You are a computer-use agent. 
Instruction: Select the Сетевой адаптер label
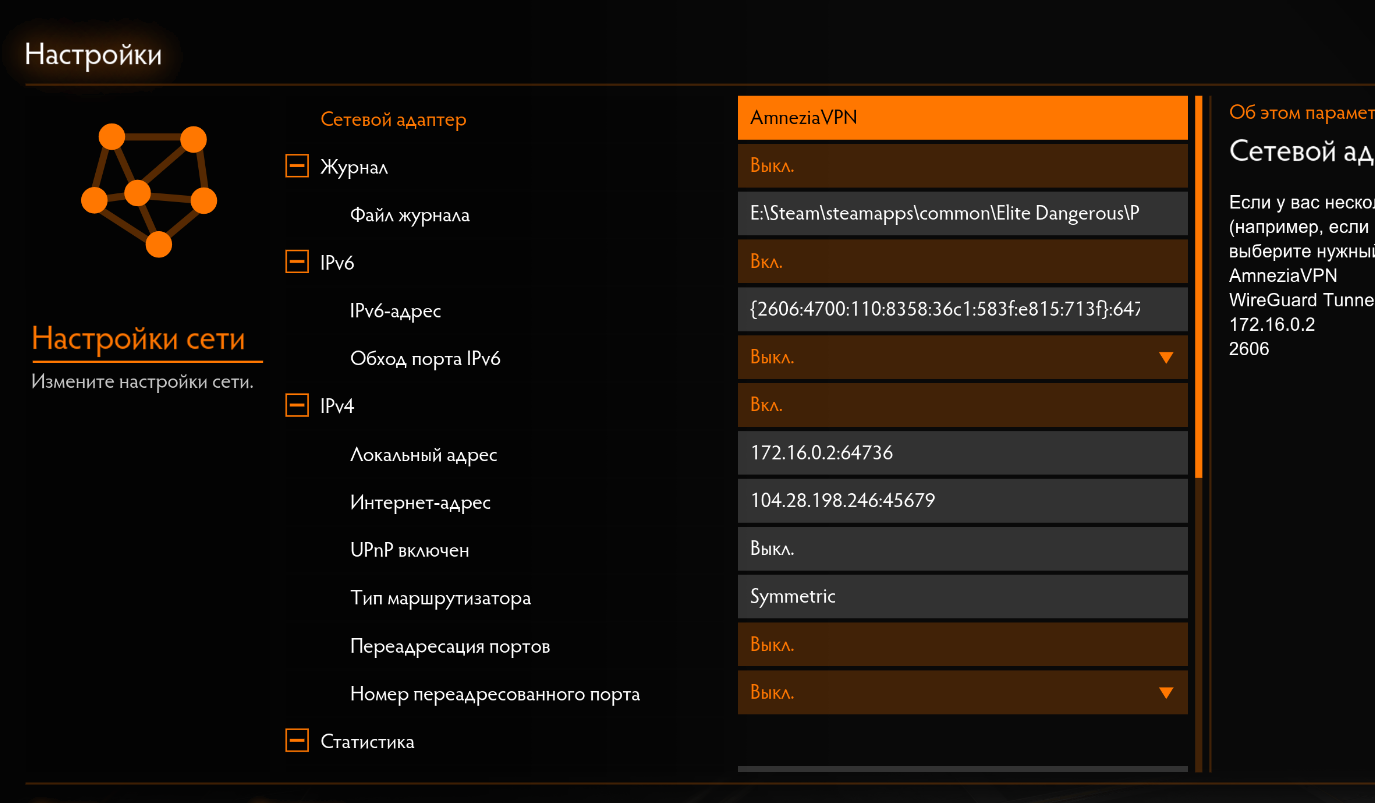pyautogui.click(x=393, y=119)
